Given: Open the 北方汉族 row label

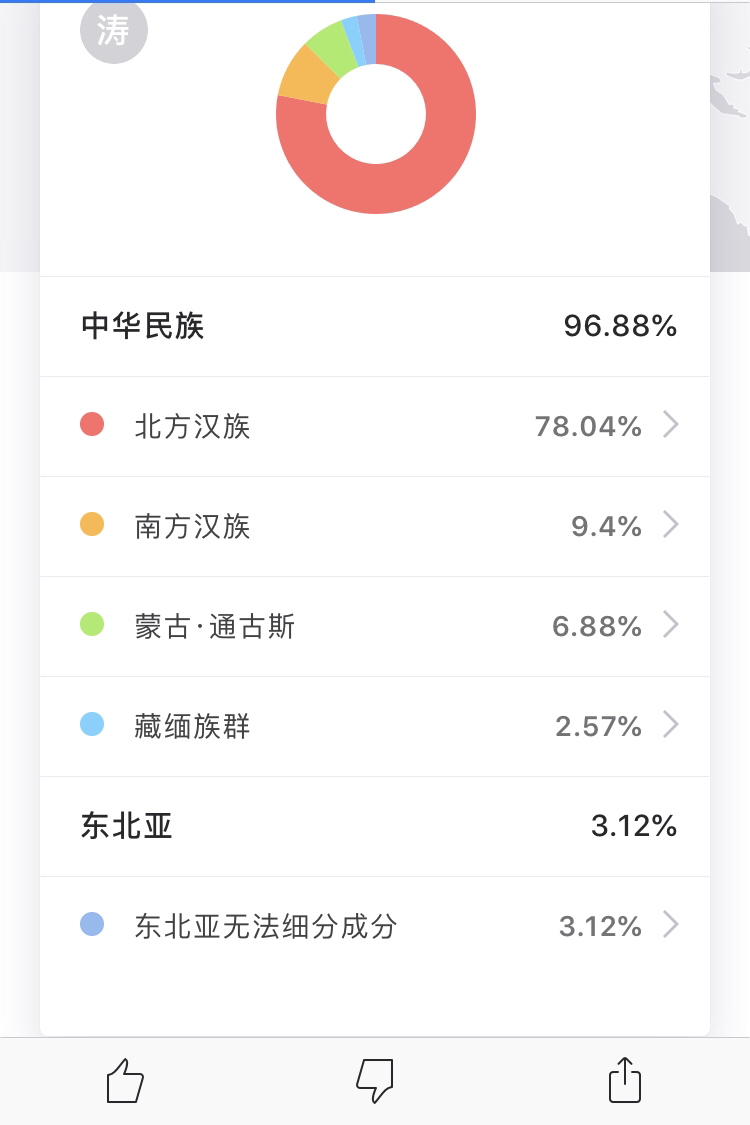Looking at the screenshot, I should tap(192, 426).
